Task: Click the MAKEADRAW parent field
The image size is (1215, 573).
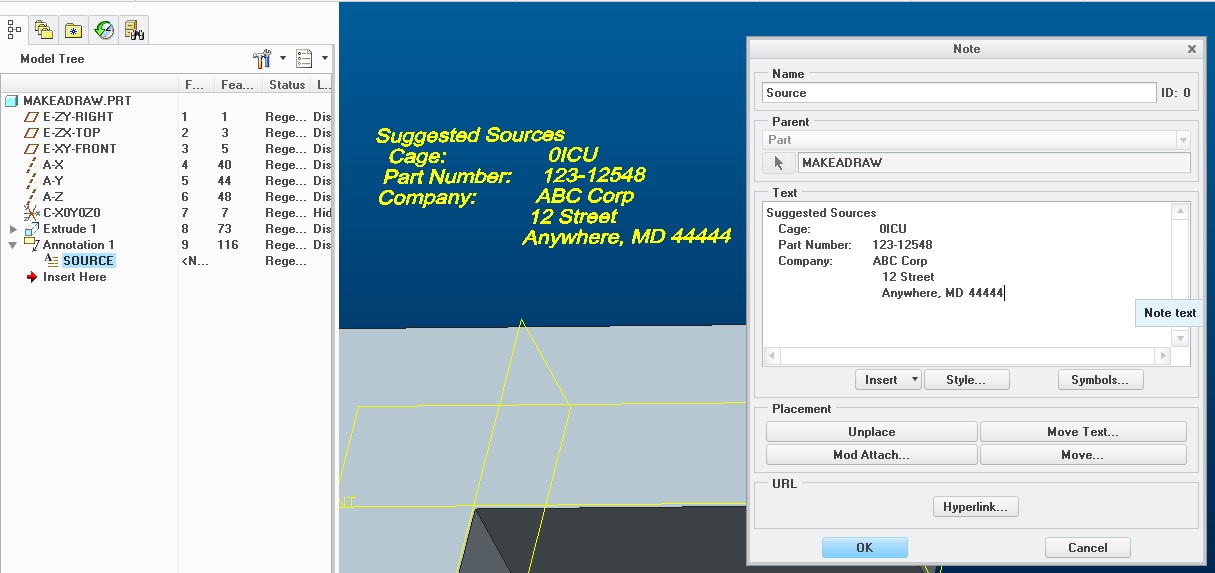Action: [994, 163]
